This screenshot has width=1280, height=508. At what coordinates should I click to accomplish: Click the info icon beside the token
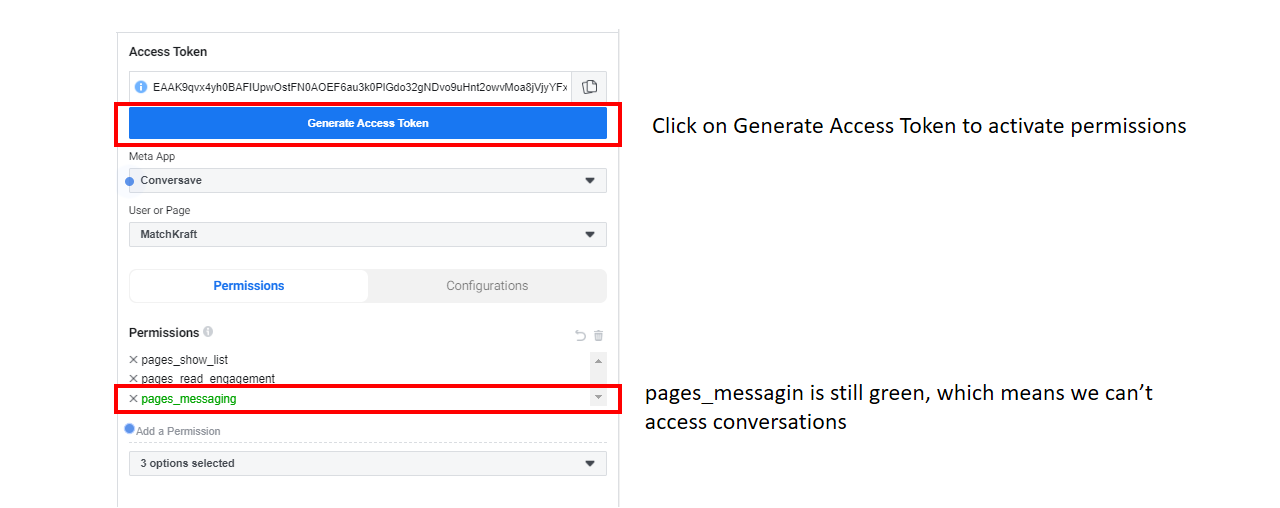[x=141, y=87]
